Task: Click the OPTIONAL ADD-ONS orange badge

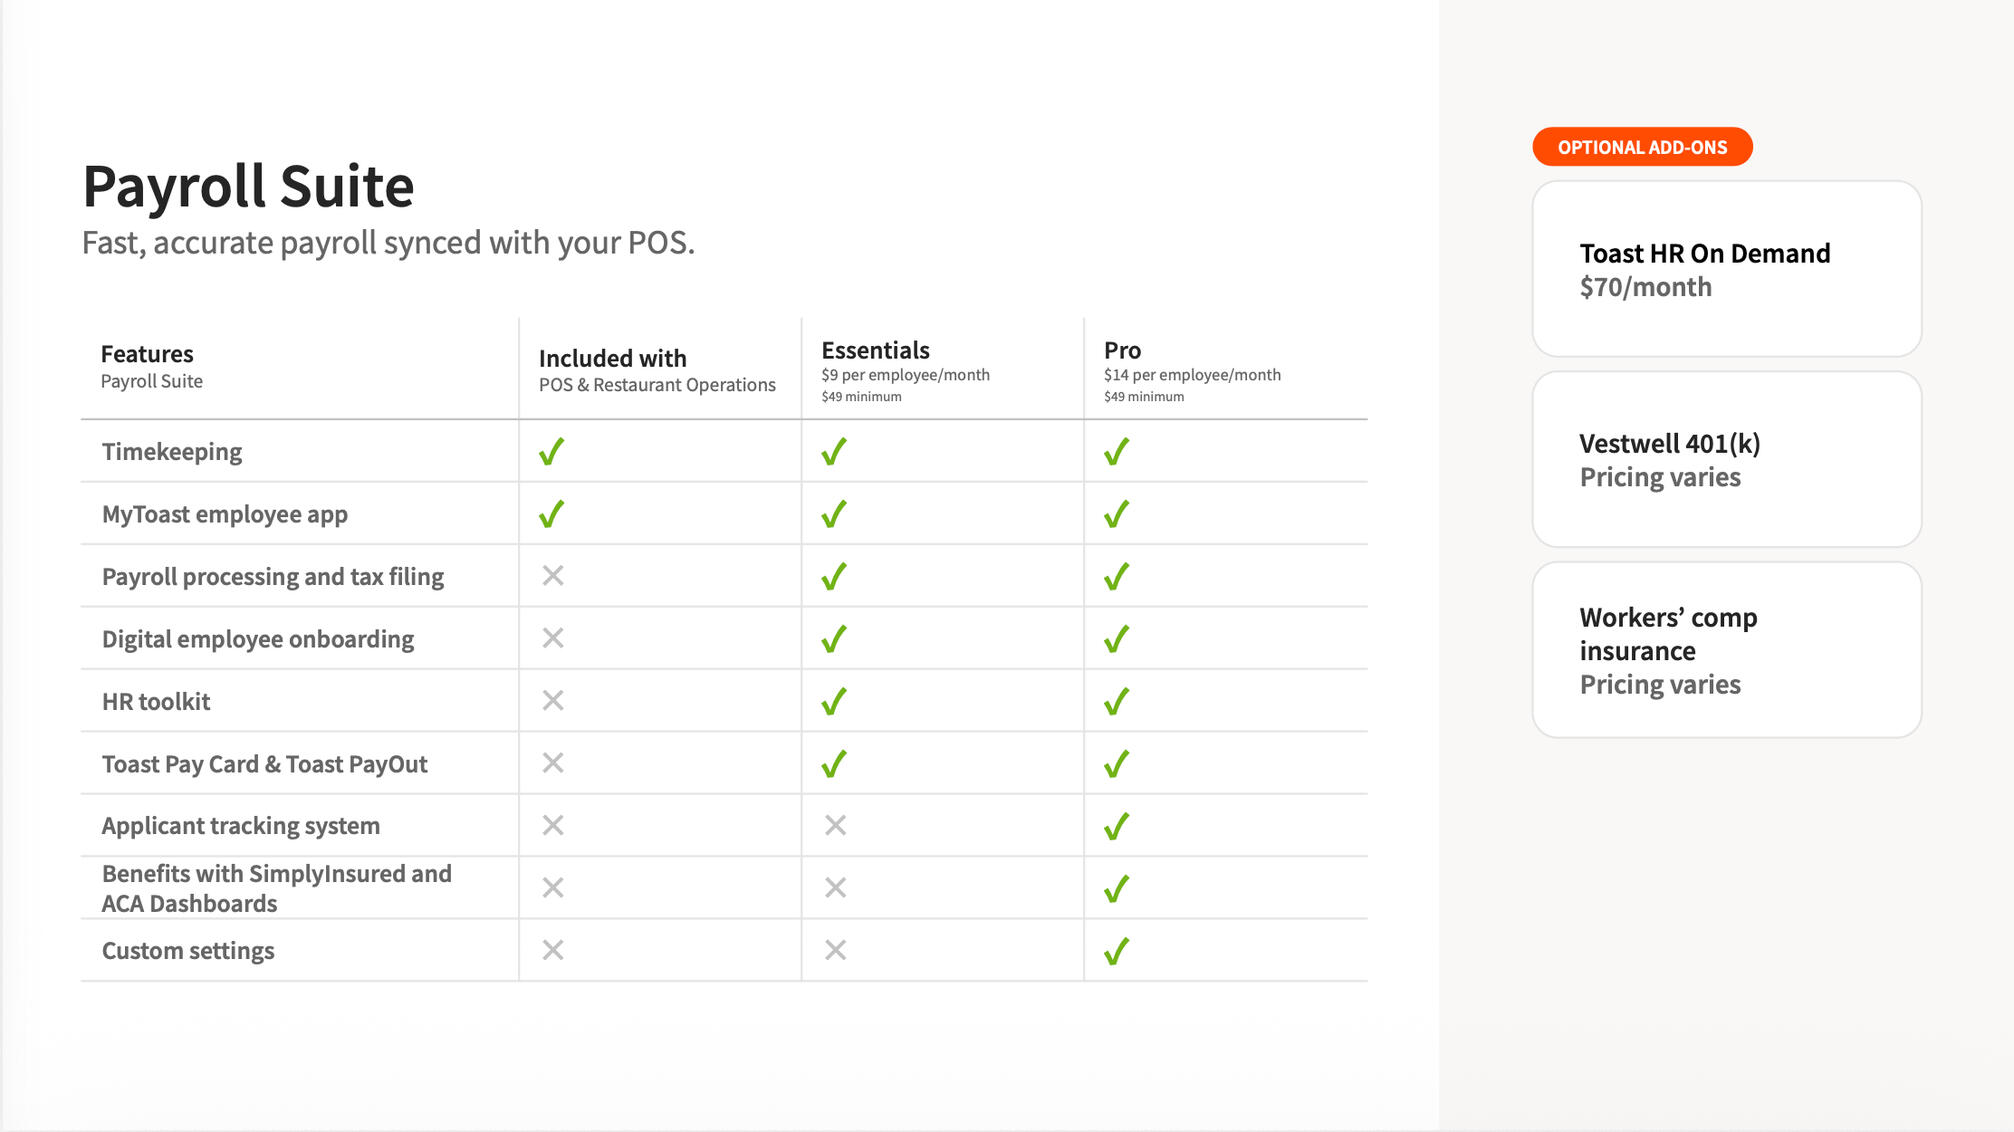Action: pos(1642,147)
